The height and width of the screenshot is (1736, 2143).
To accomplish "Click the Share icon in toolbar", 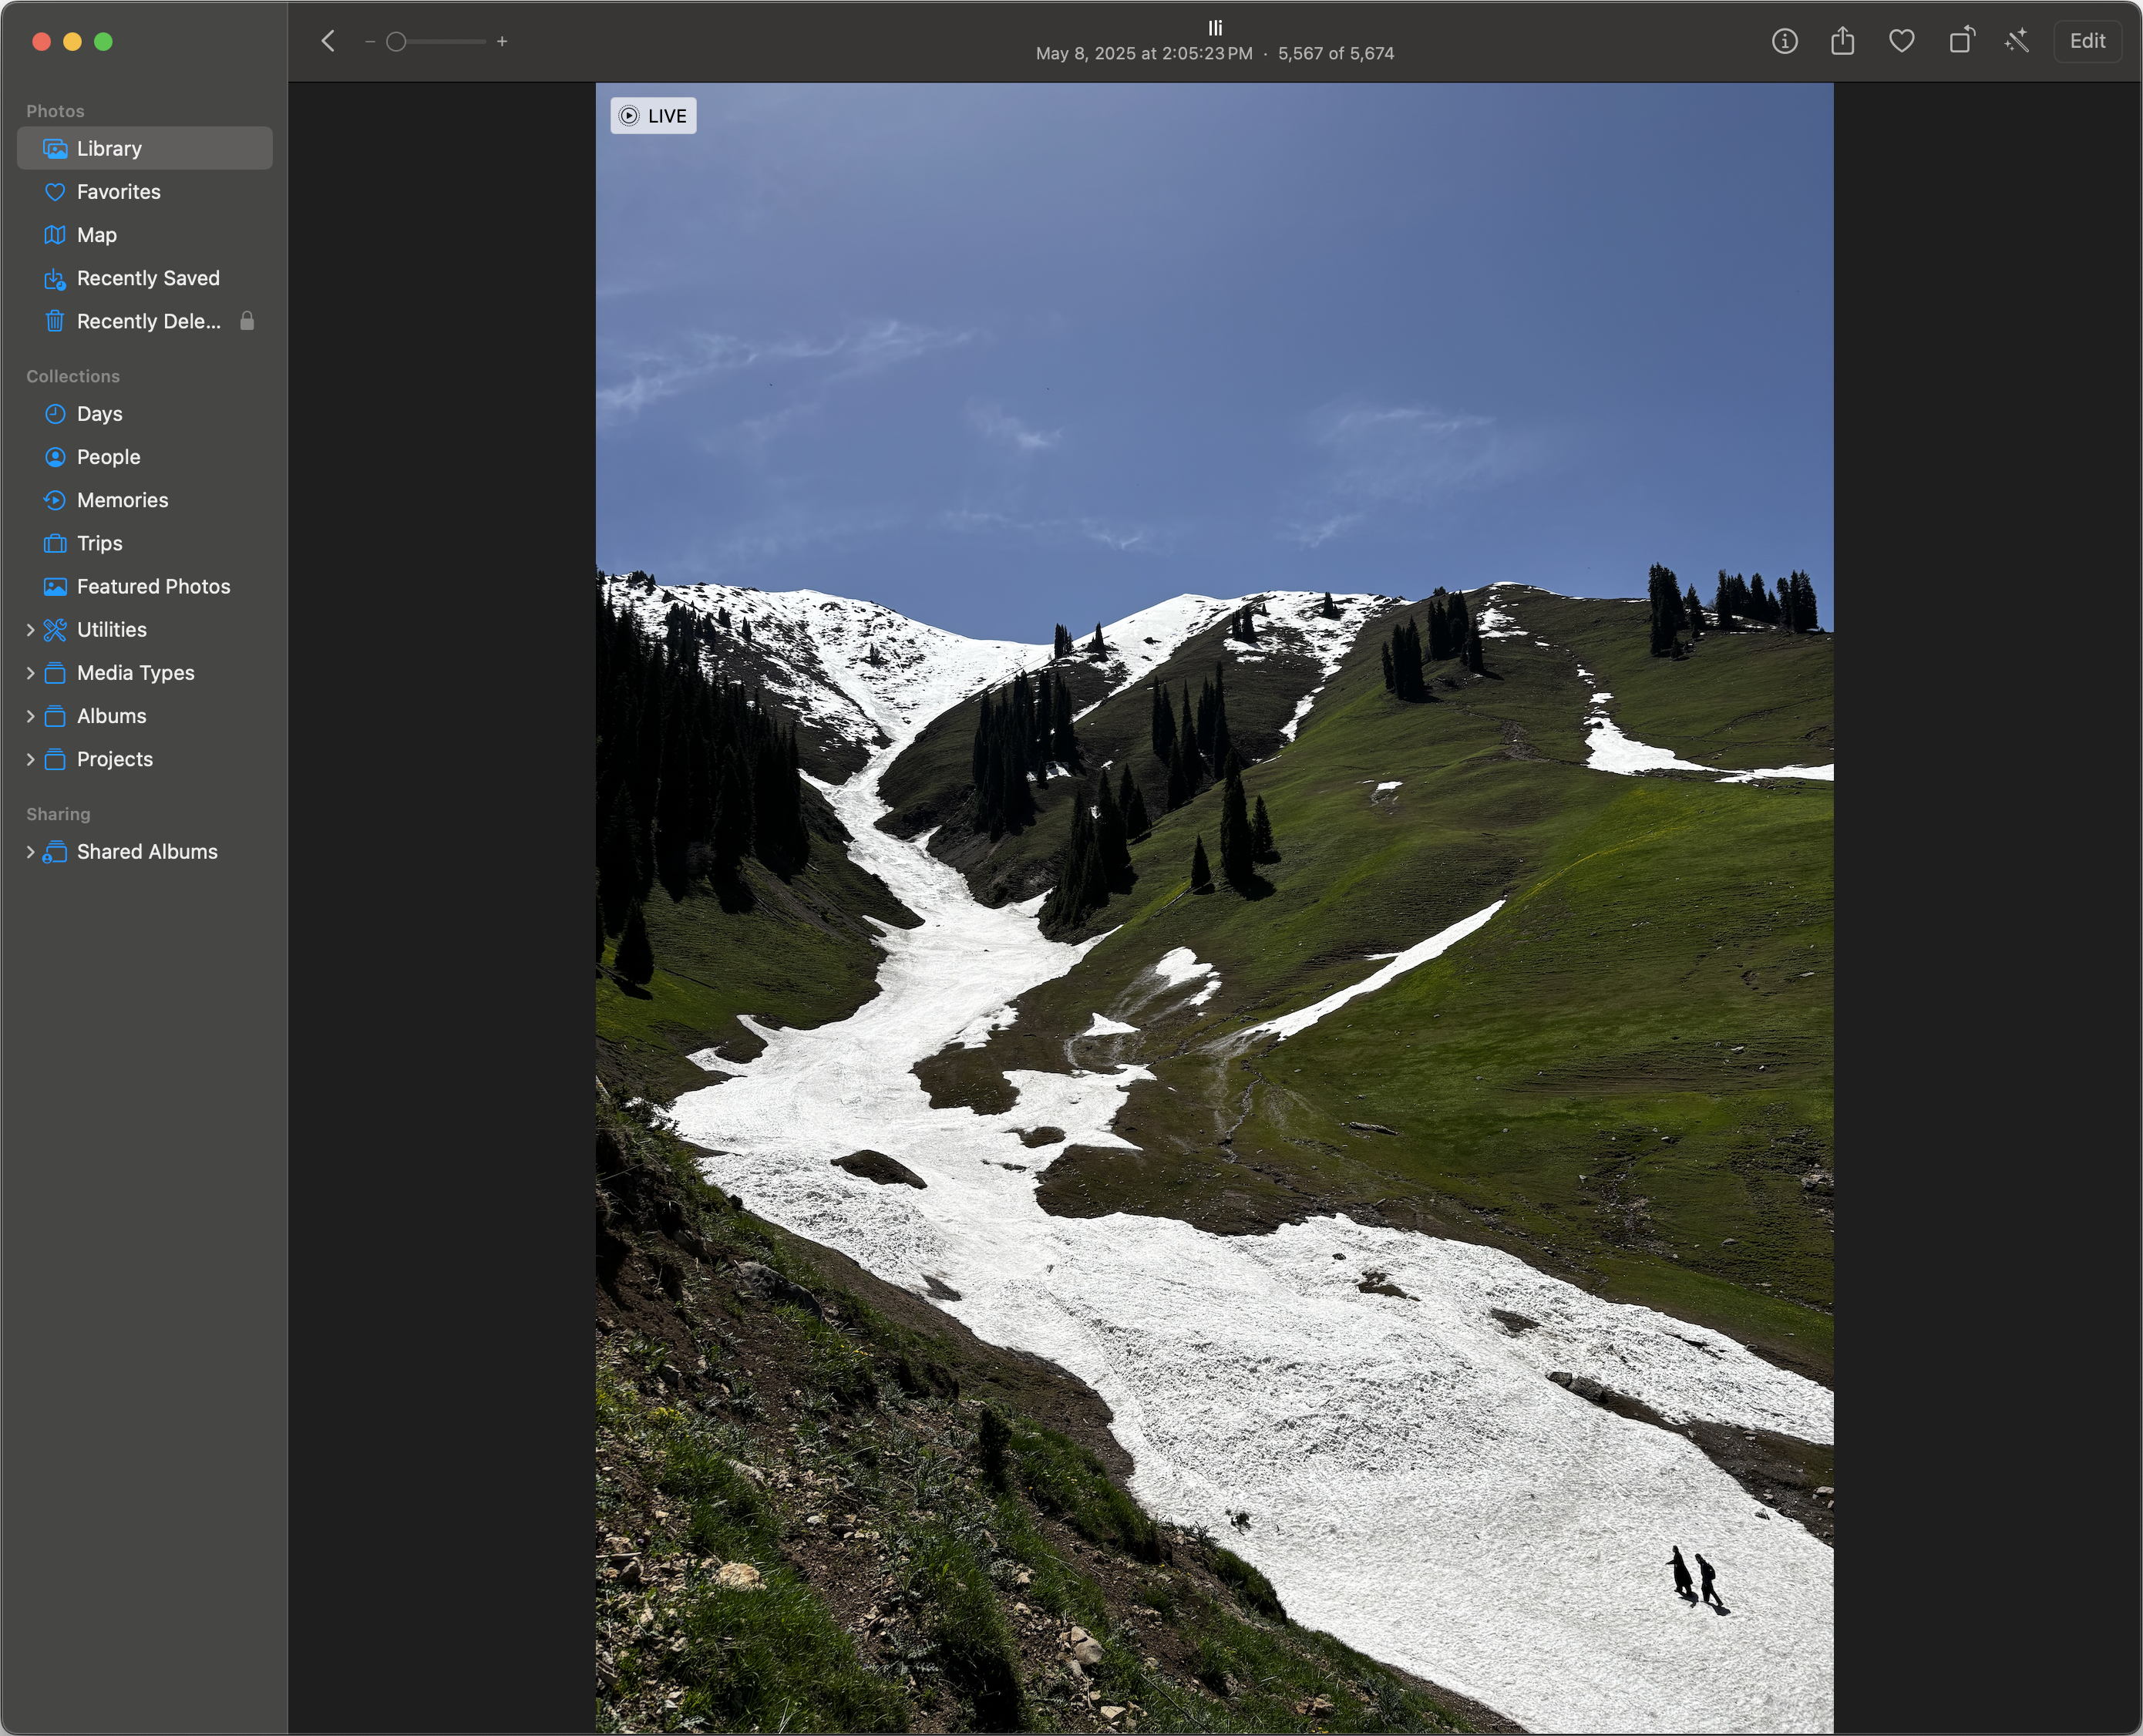I will tap(1842, 41).
